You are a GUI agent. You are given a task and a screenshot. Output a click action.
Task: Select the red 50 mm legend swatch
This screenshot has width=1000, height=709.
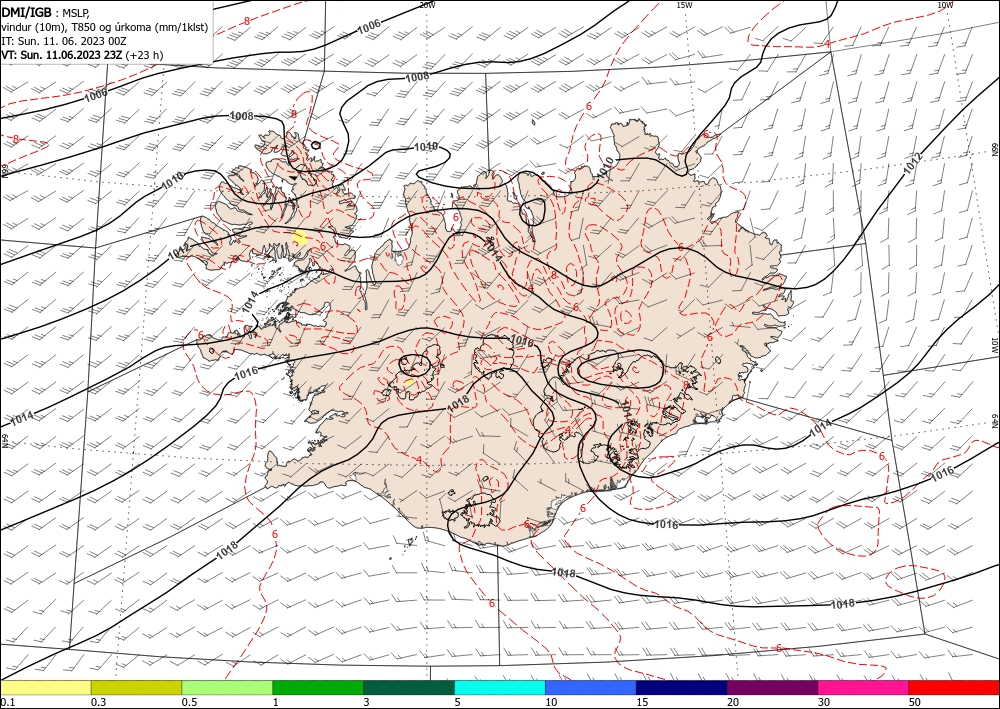953,687
